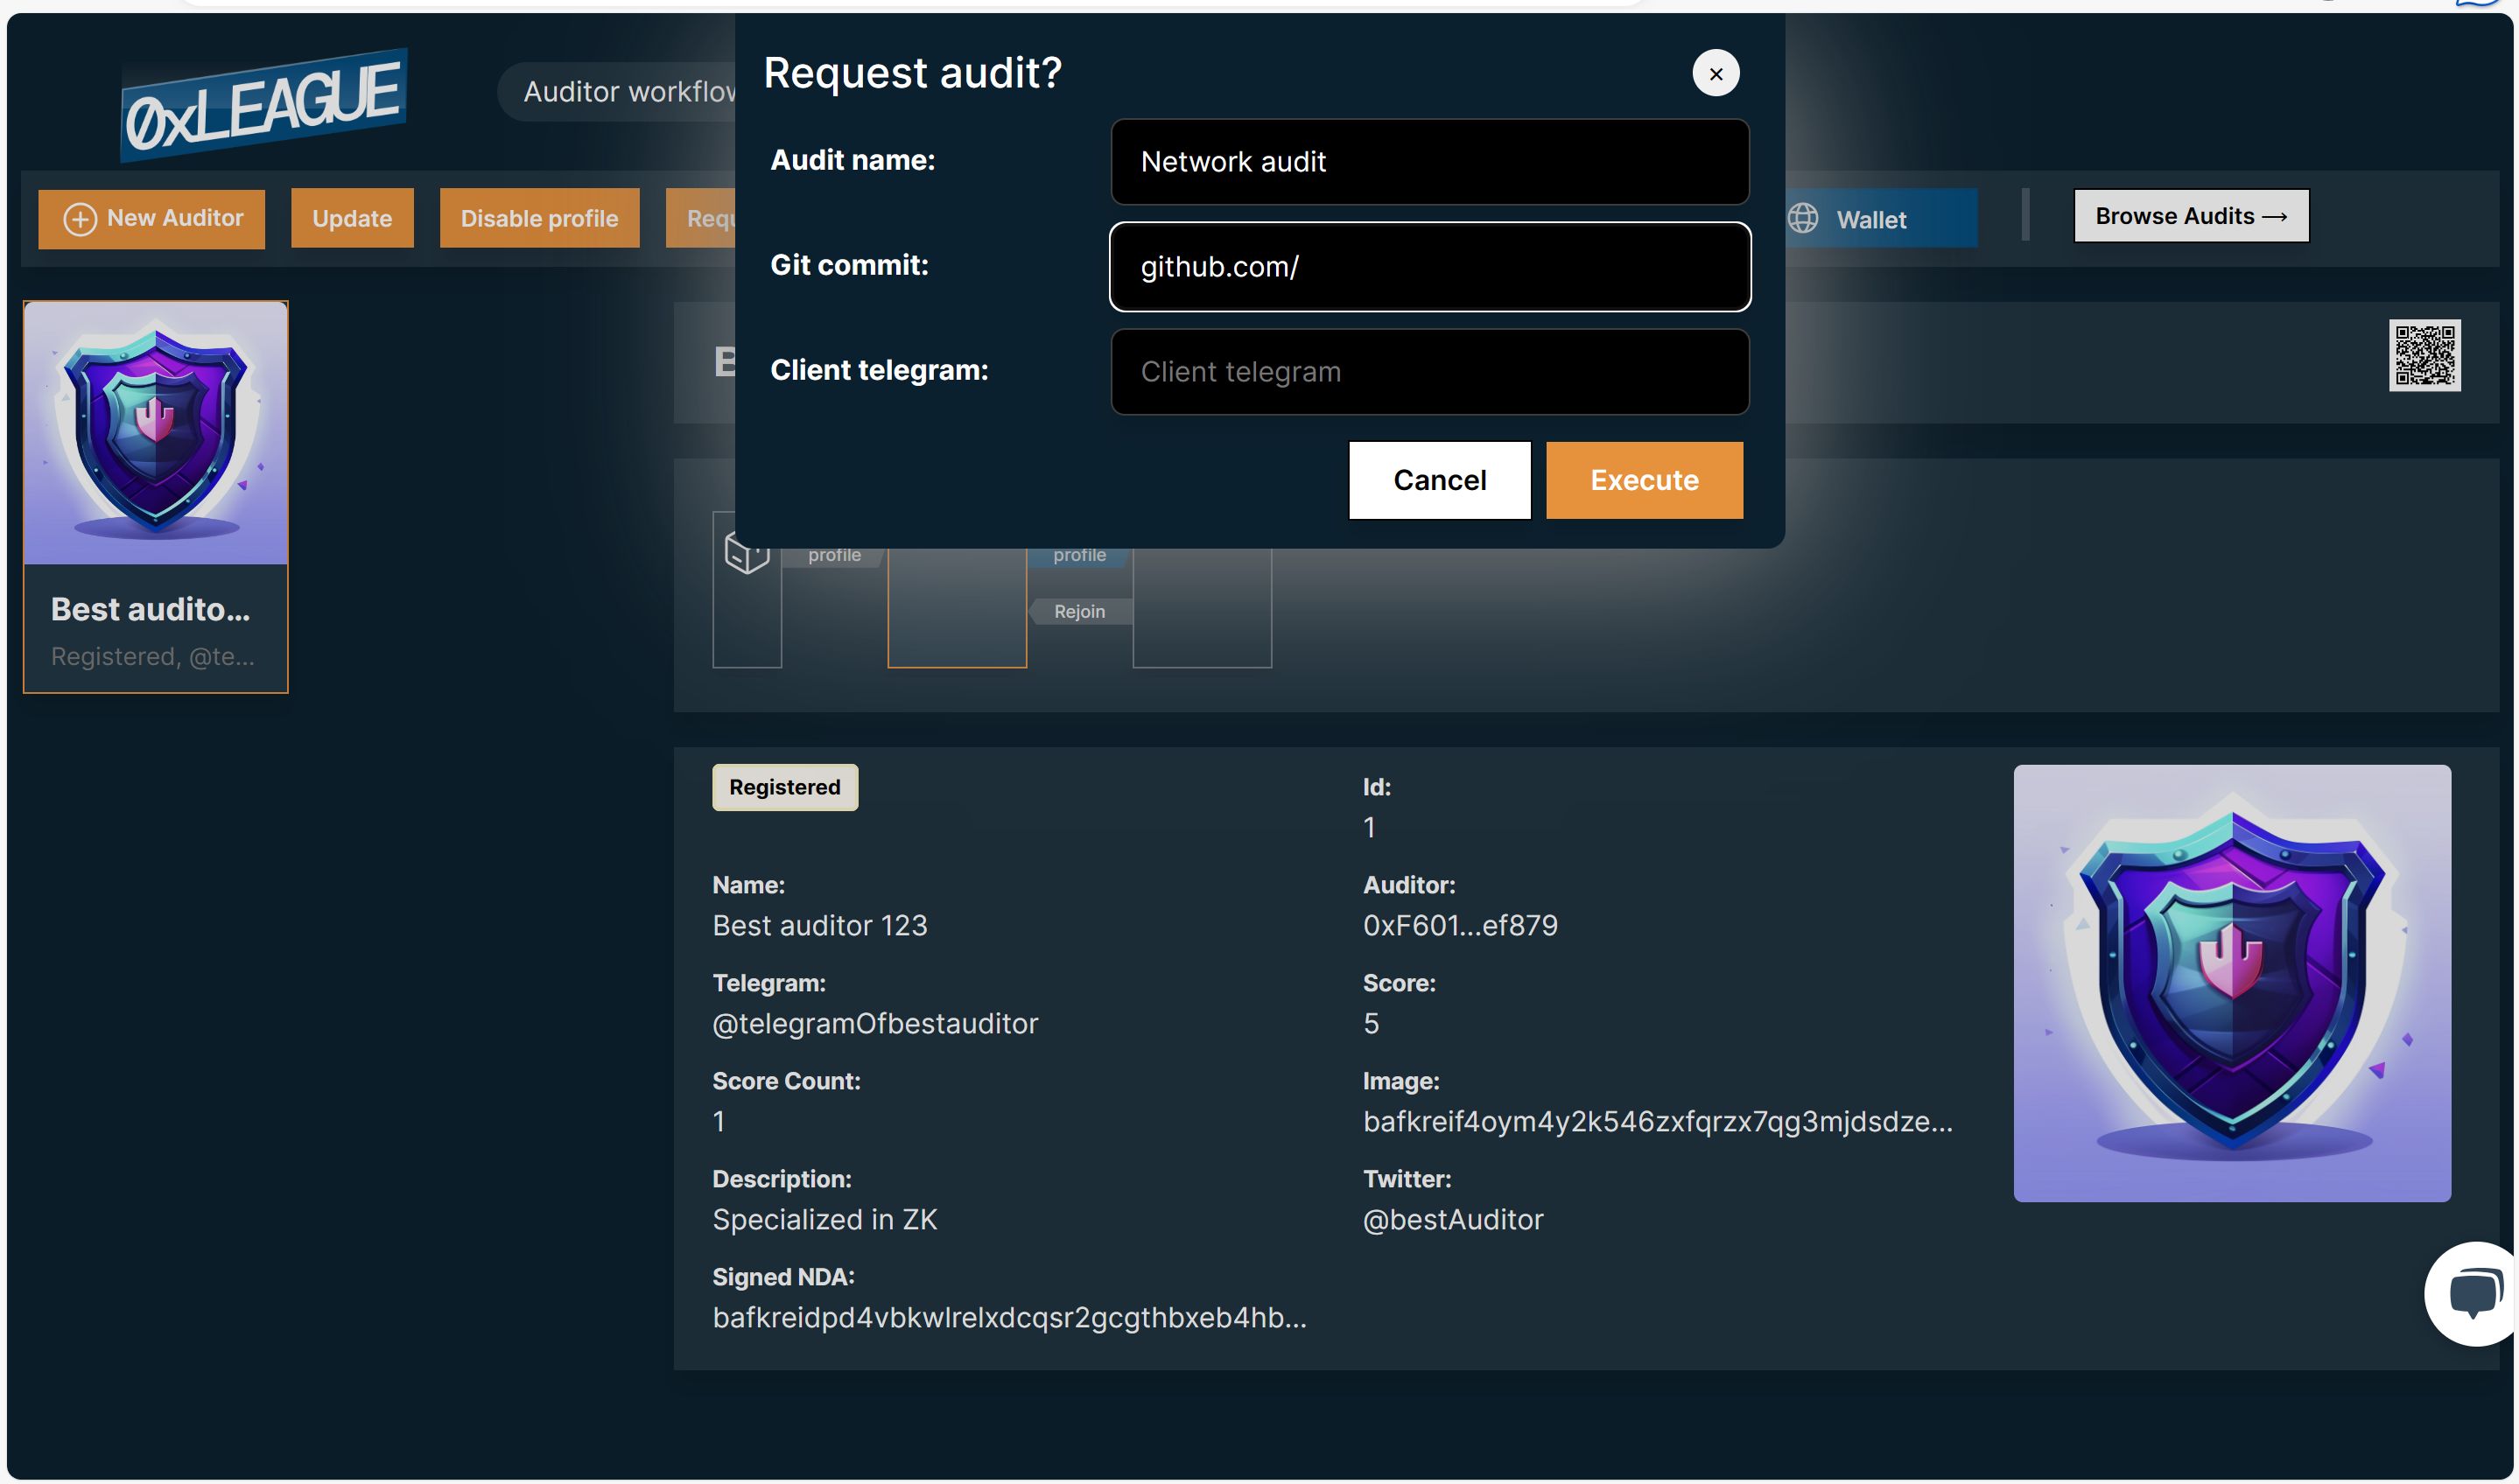The image size is (2519, 1484).
Task: Click the @bestAuditor twitter value
Action: (1452, 1220)
